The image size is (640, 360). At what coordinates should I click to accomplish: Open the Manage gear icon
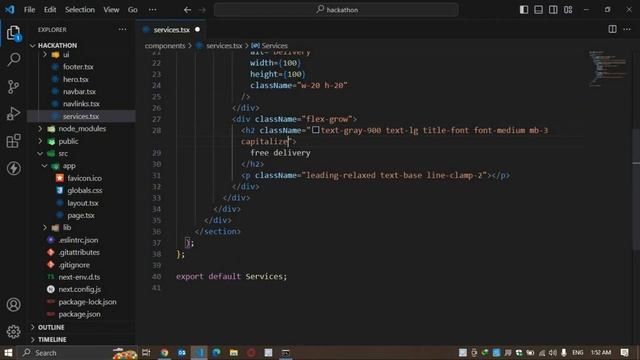click(x=13, y=331)
